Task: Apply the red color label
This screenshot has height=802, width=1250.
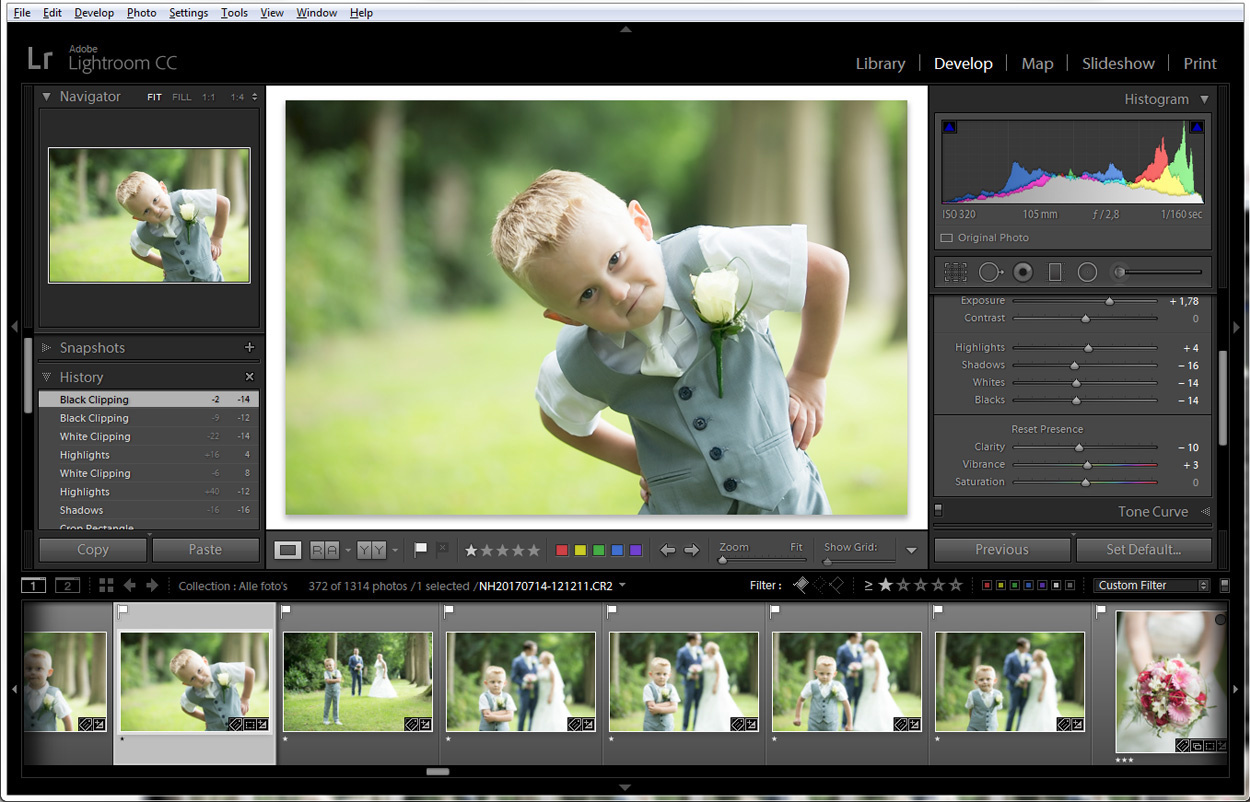Action: click(x=562, y=550)
